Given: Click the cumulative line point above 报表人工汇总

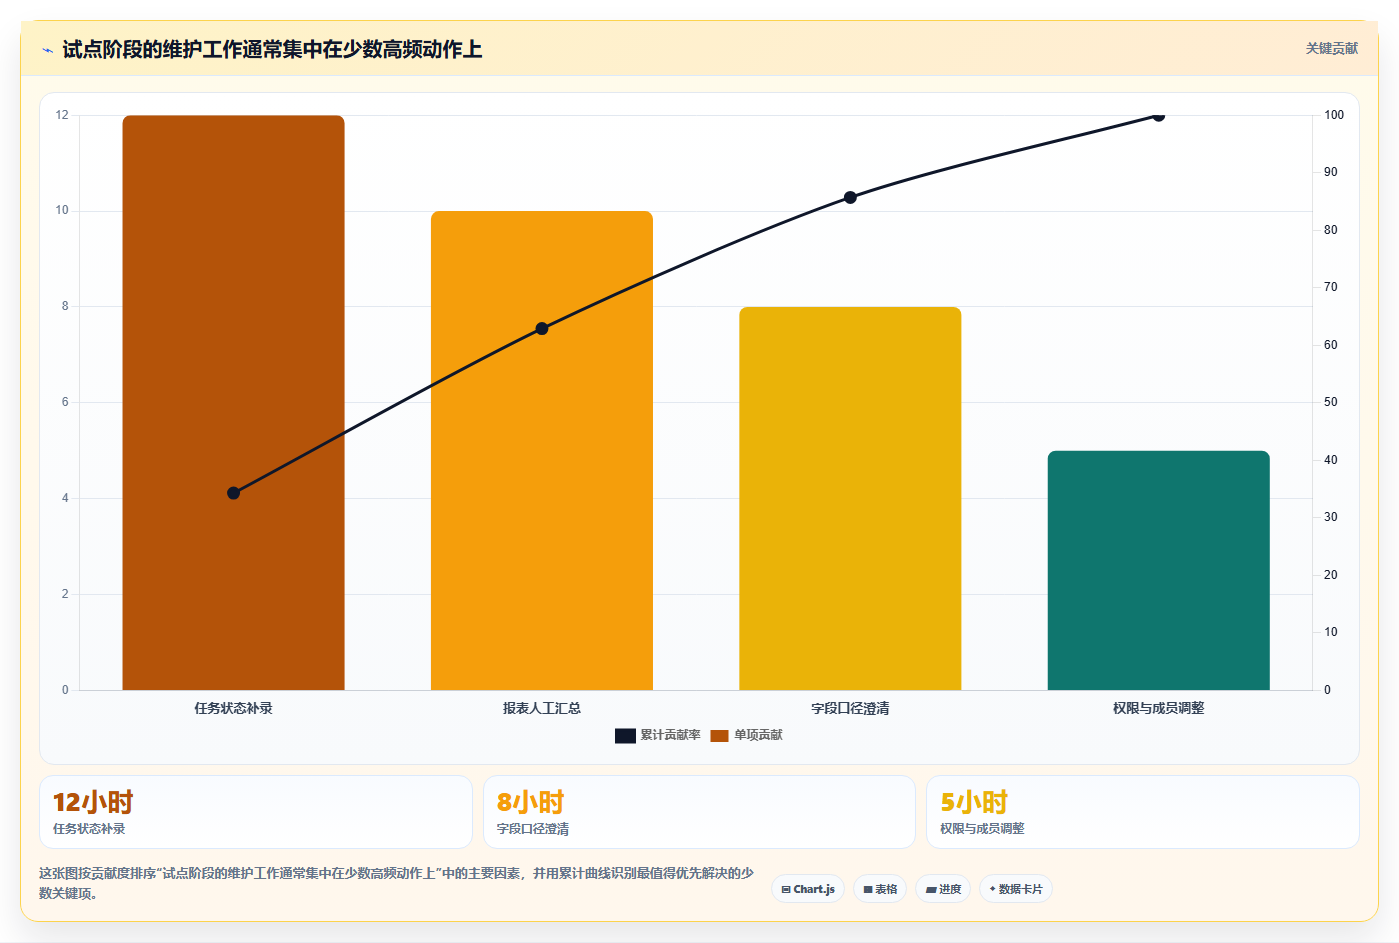Looking at the screenshot, I should (x=541, y=328).
